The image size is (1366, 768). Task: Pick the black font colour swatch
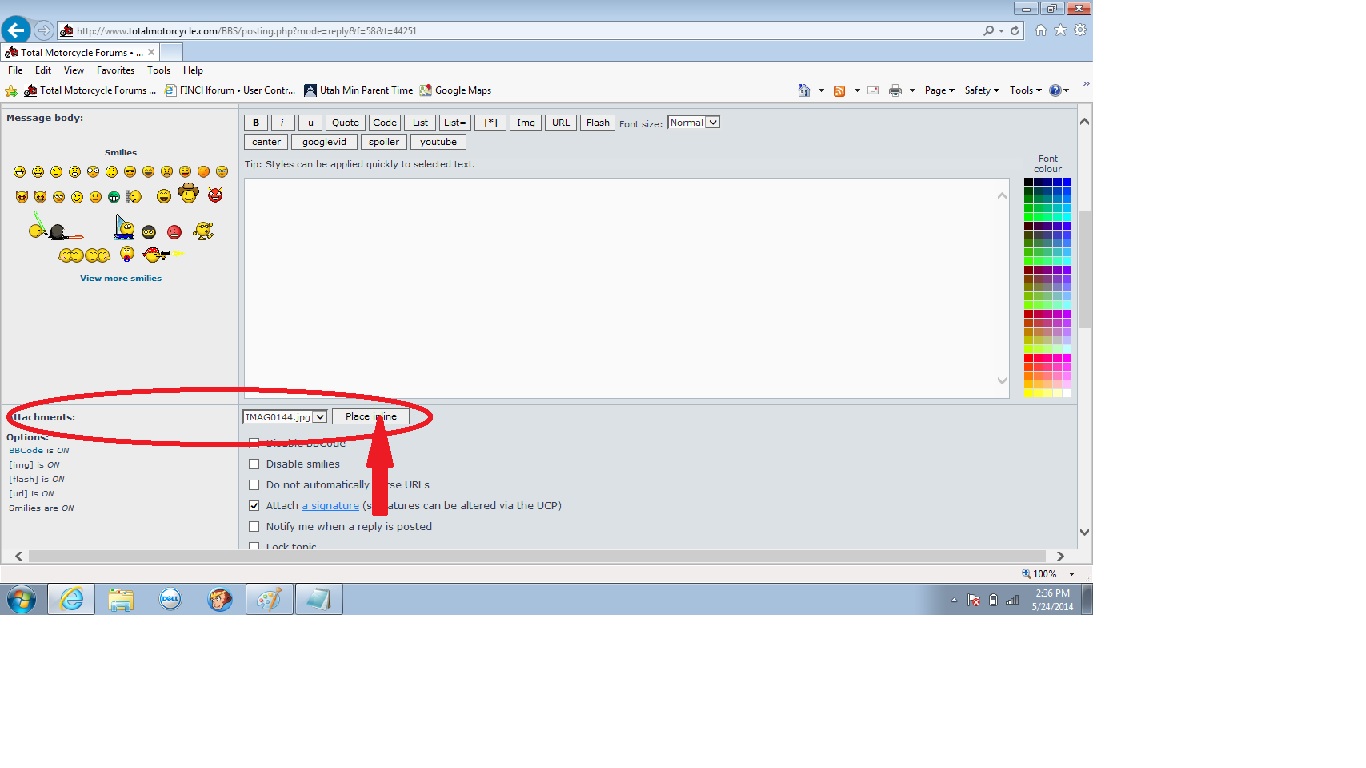[1028, 182]
